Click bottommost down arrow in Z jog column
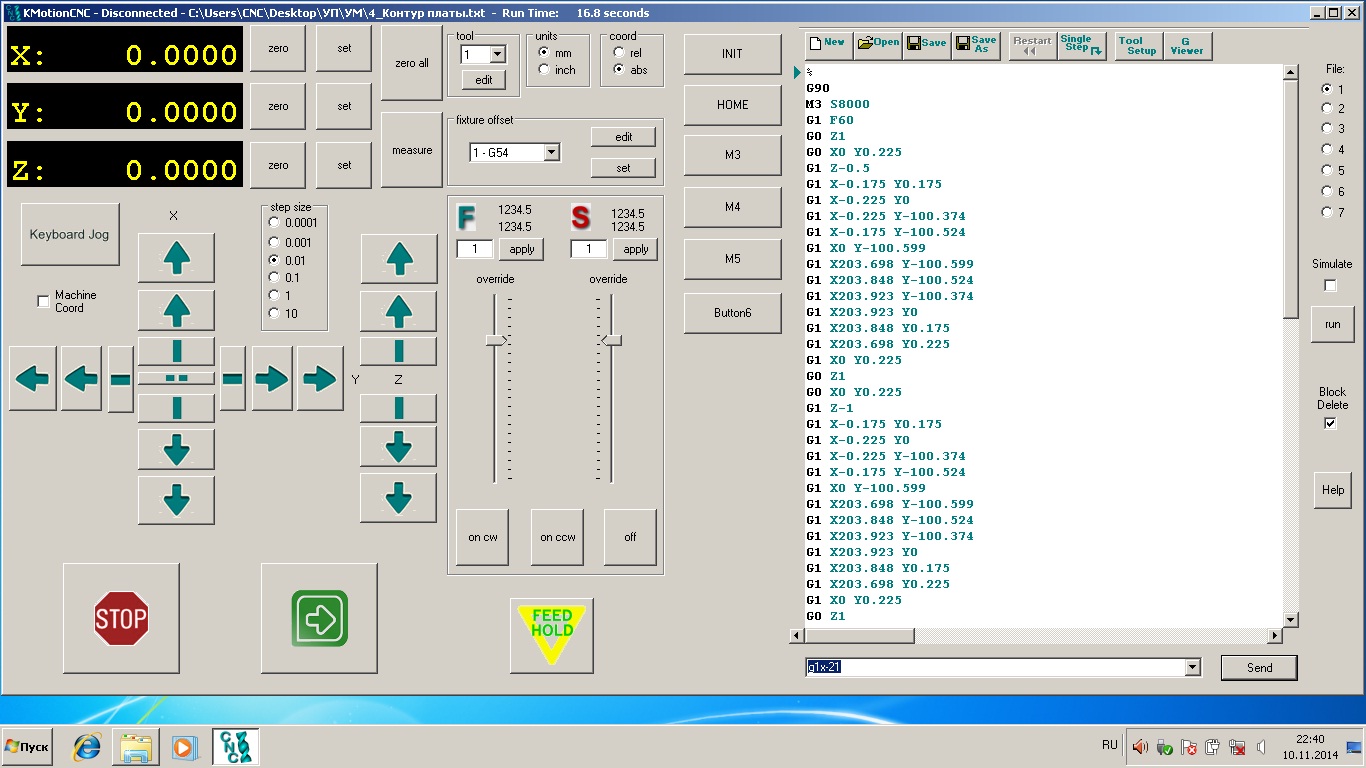The height and width of the screenshot is (768, 1366). [398, 497]
